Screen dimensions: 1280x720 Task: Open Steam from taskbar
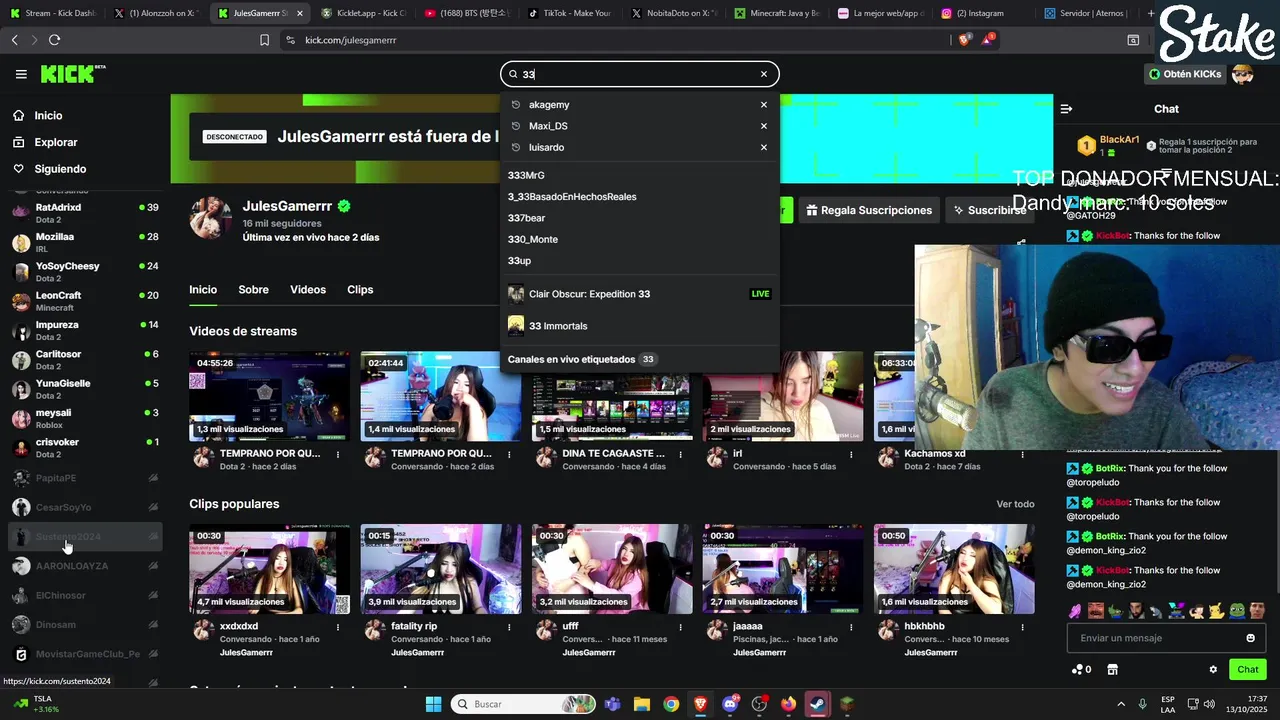tap(817, 704)
